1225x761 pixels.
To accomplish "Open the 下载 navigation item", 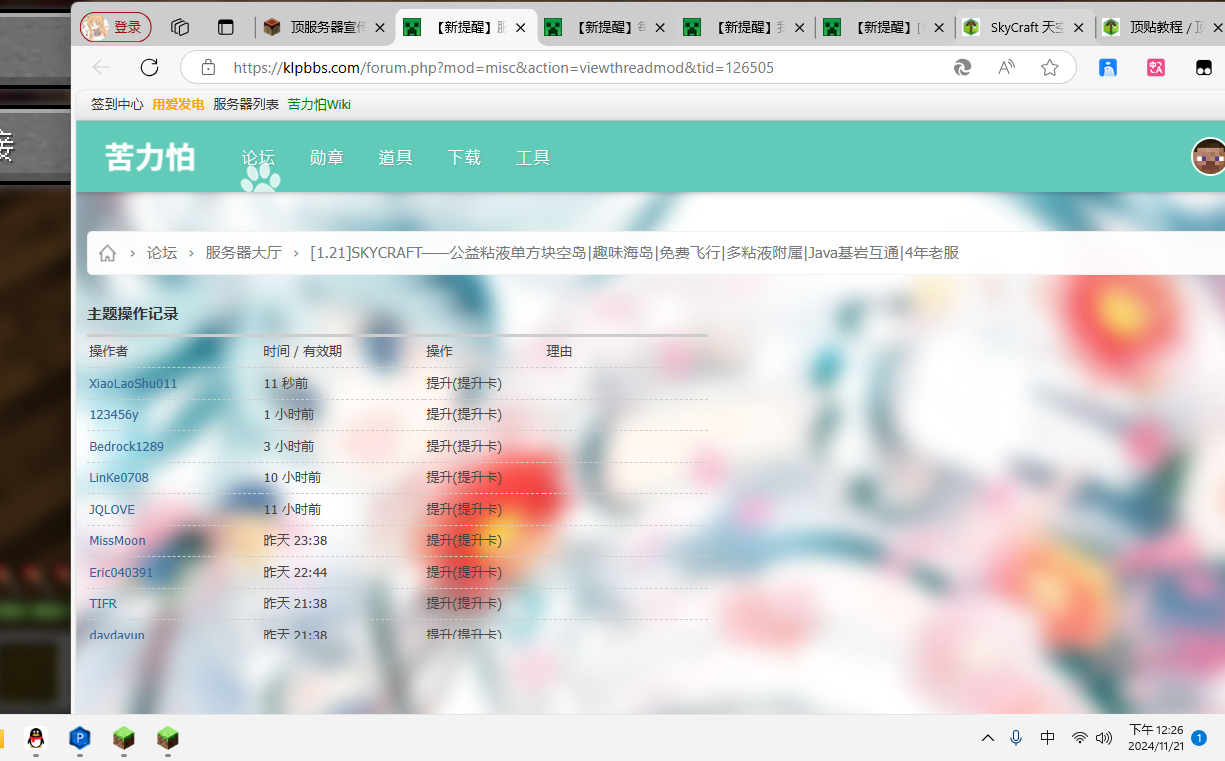I will (464, 157).
